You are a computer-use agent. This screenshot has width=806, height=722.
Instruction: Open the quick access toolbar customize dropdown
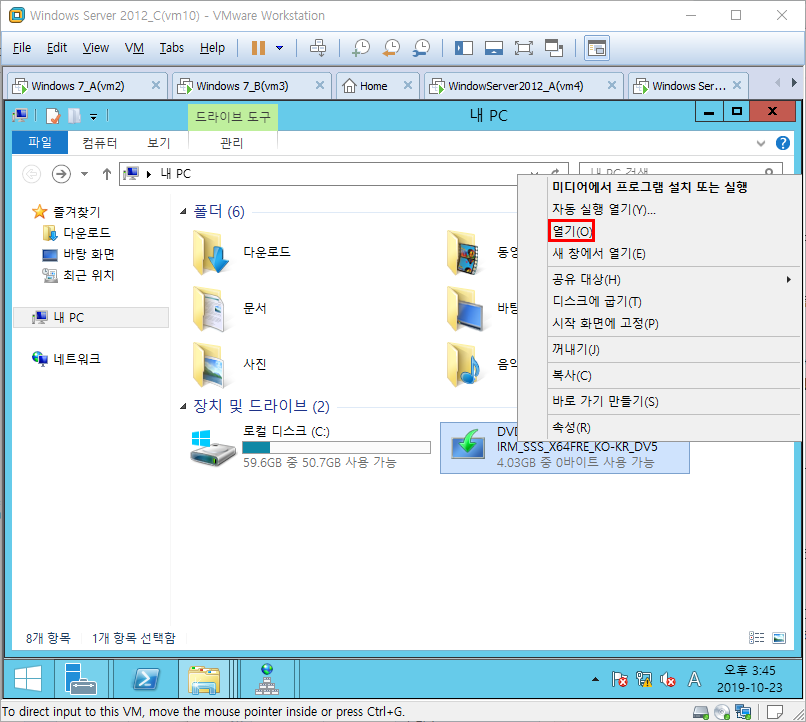click(x=93, y=117)
